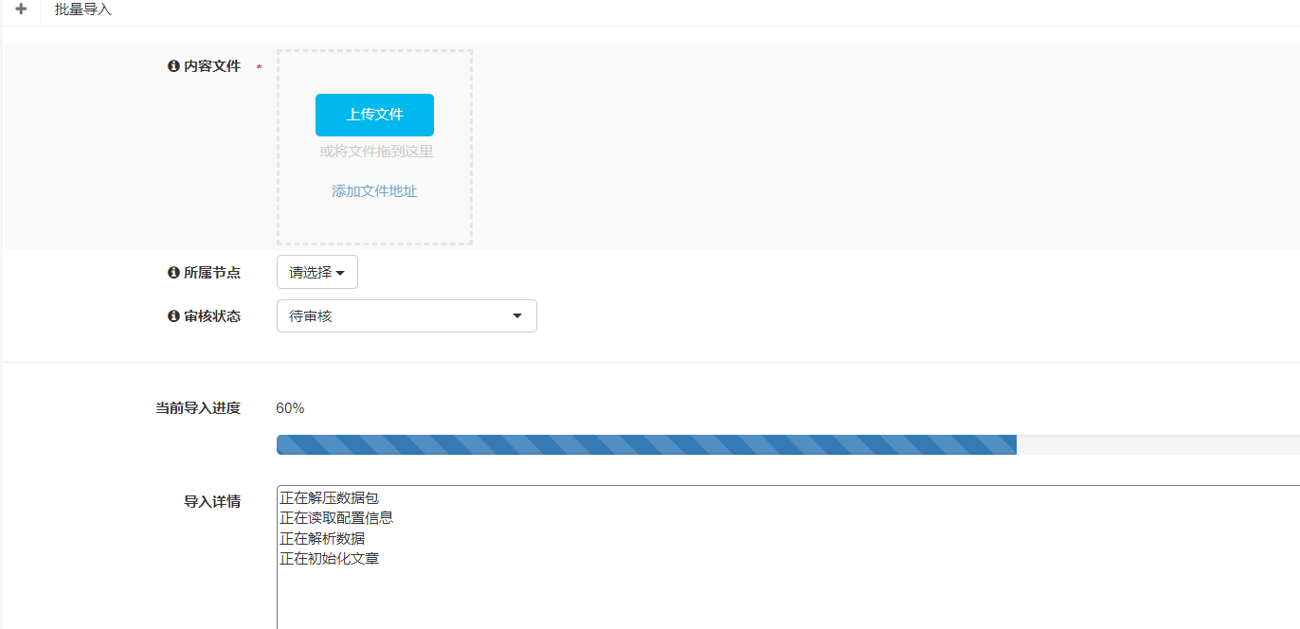
Task: Click the 当前导入进度 label
Action: click(198, 408)
